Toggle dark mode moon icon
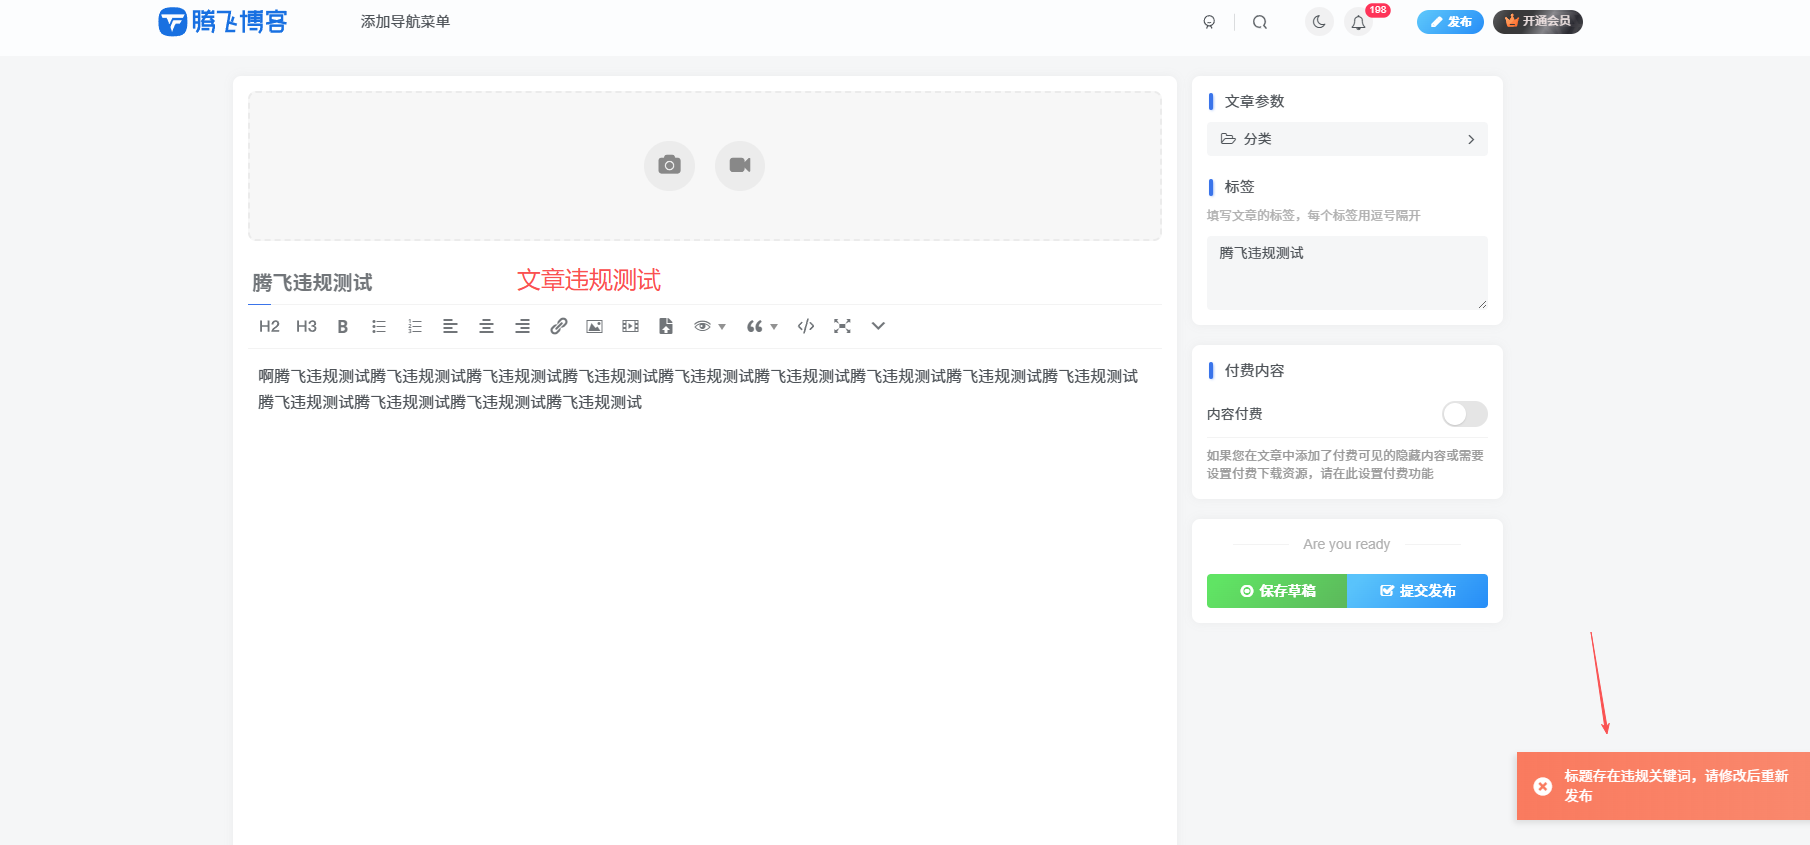This screenshot has height=845, width=1810. tap(1319, 21)
